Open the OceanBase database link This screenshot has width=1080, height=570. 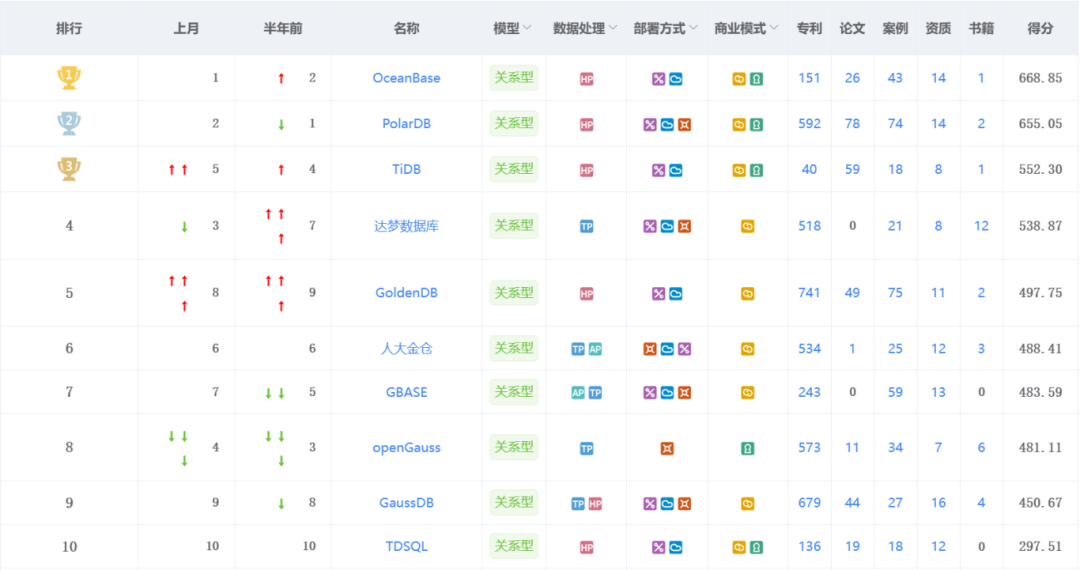point(406,78)
